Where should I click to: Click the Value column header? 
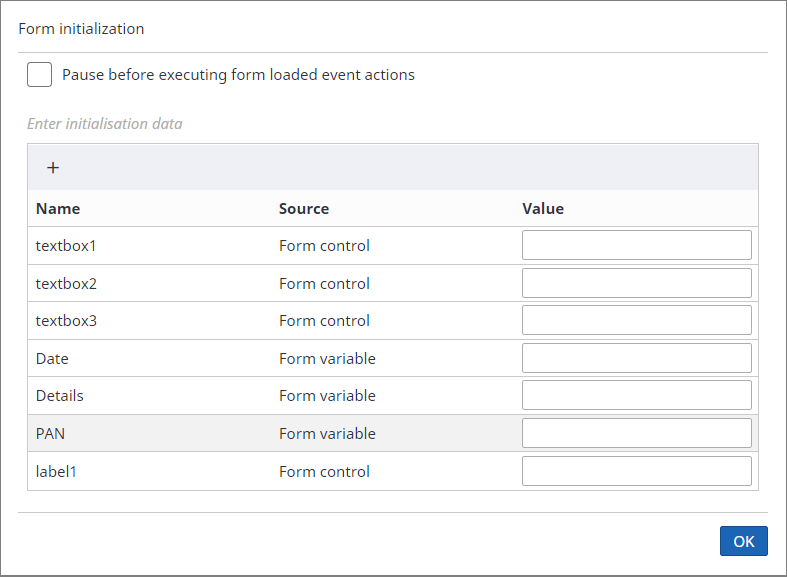point(543,209)
